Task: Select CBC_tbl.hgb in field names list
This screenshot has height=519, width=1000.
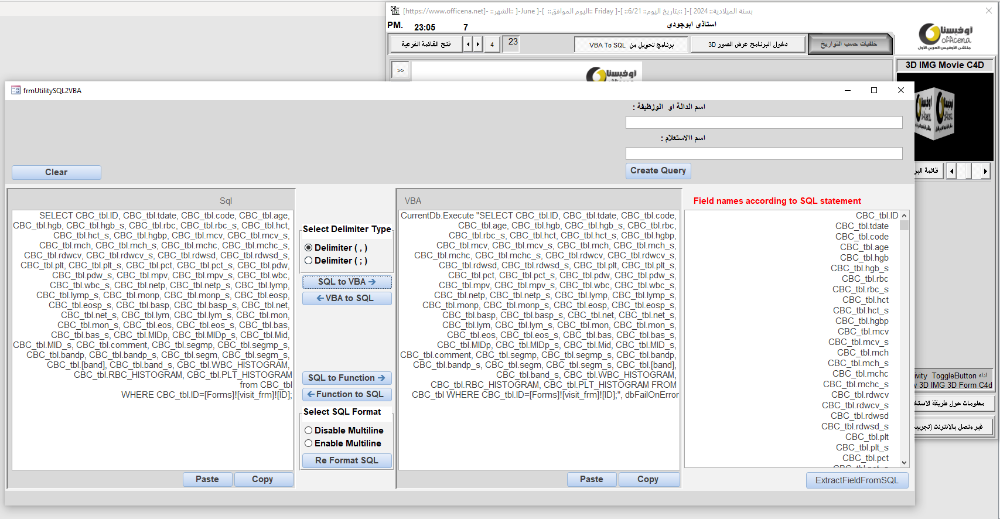Action: [x=864, y=258]
